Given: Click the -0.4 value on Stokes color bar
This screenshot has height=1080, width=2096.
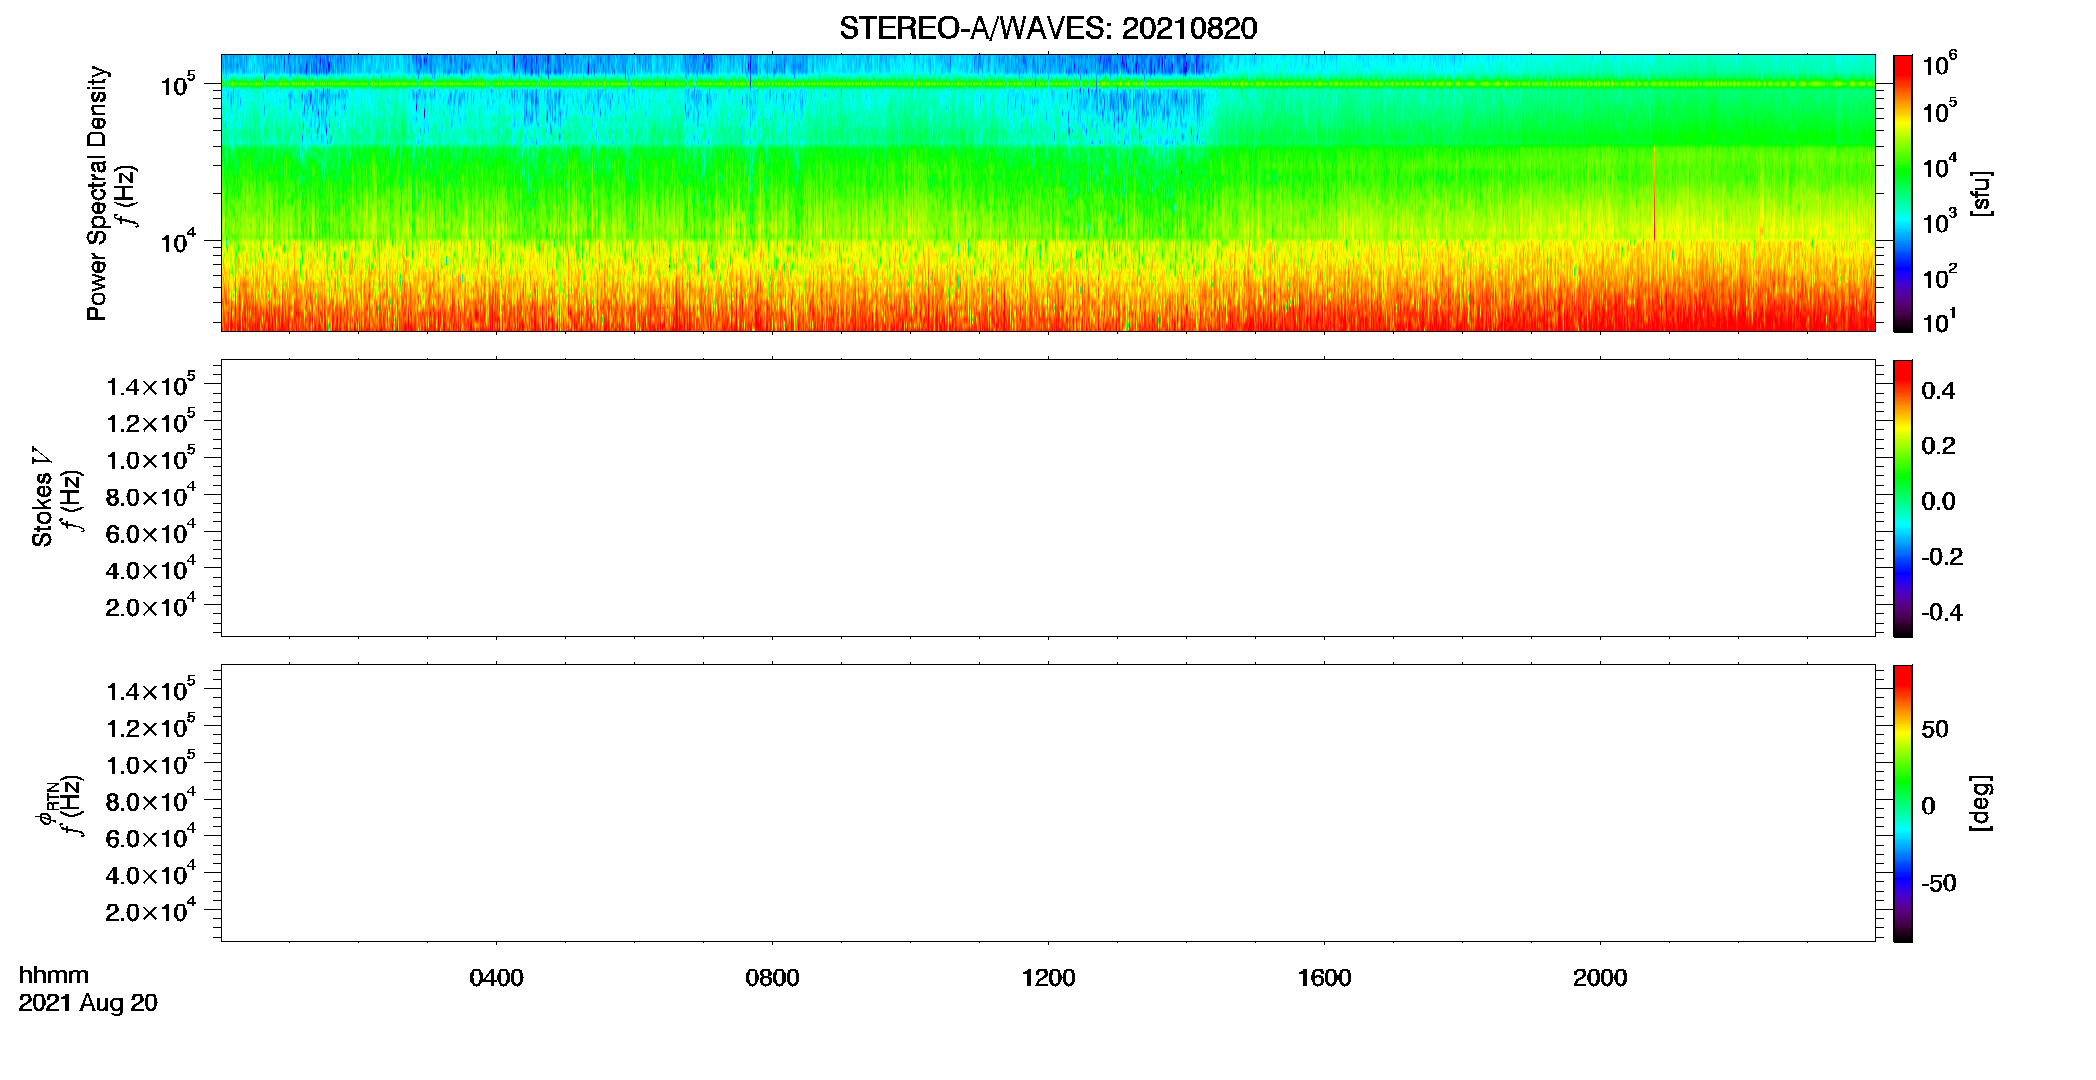Looking at the screenshot, I should point(1942,613).
